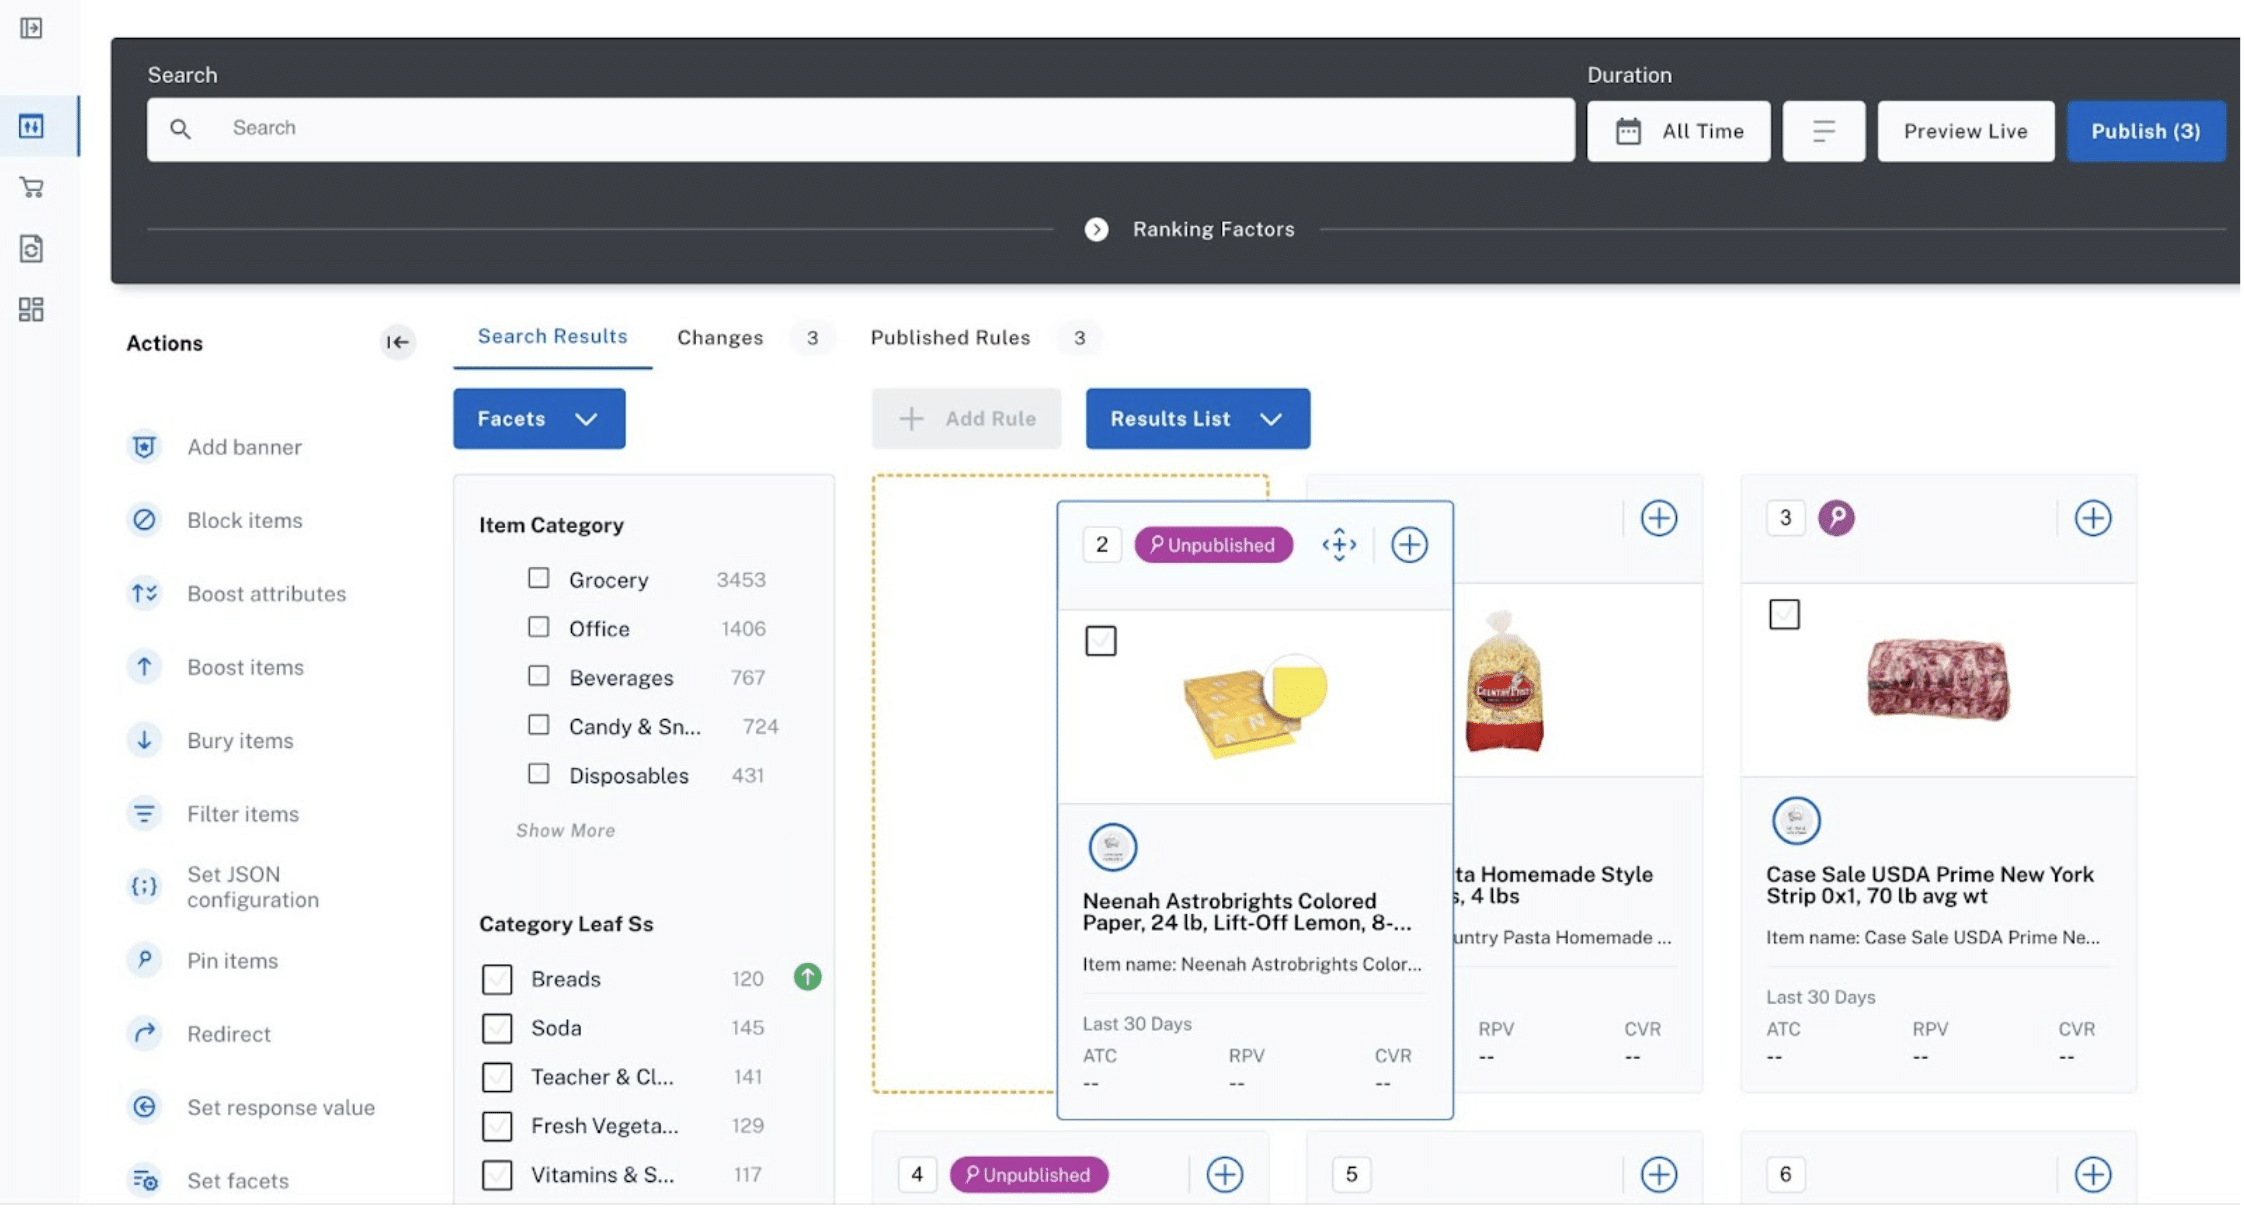The width and height of the screenshot is (2244, 1210).
Task: Toggle the Grocery category checkbox
Action: (x=539, y=580)
